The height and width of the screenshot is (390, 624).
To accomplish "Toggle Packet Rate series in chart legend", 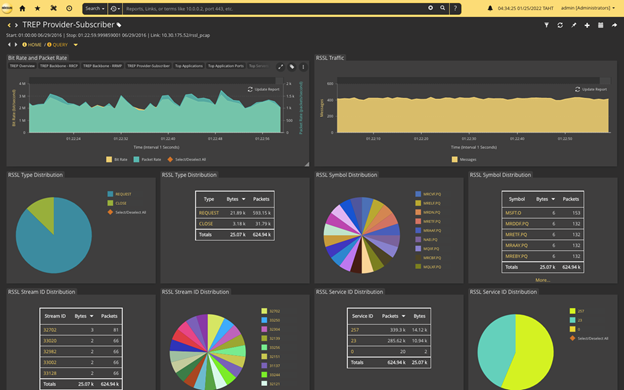I will [x=147, y=159].
